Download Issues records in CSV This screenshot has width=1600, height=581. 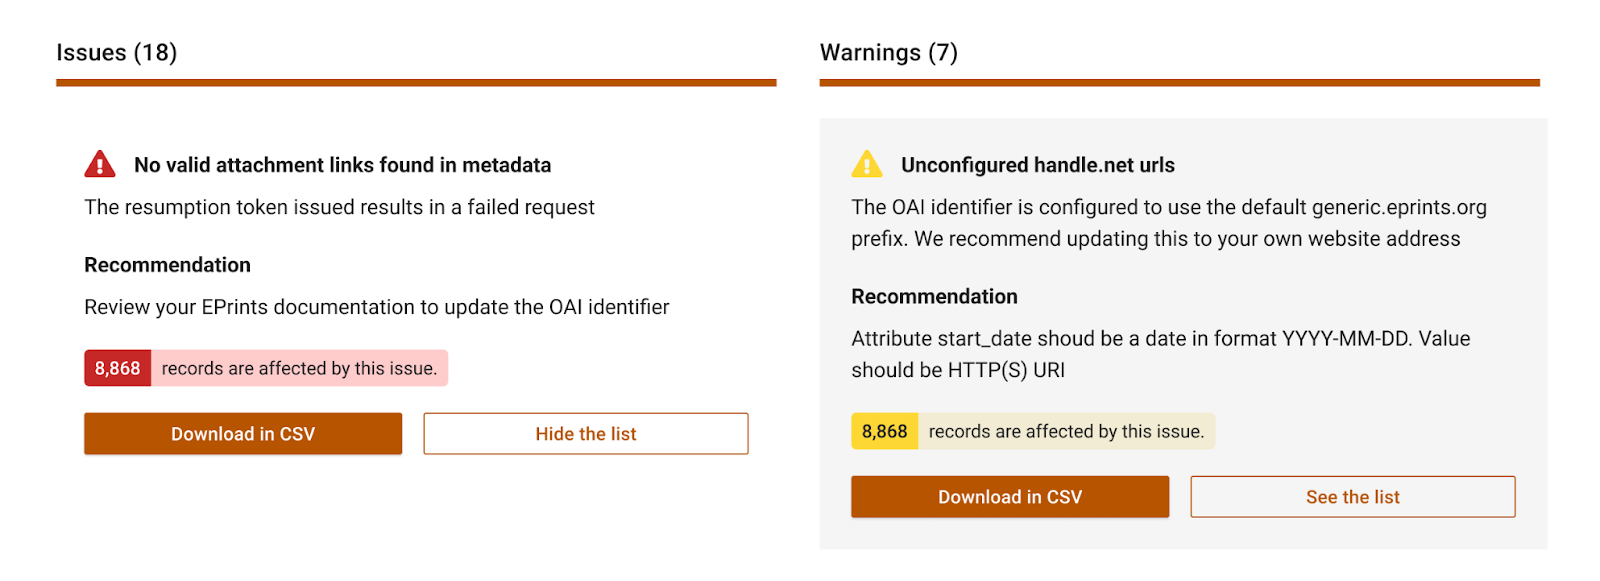(x=243, y=434)
